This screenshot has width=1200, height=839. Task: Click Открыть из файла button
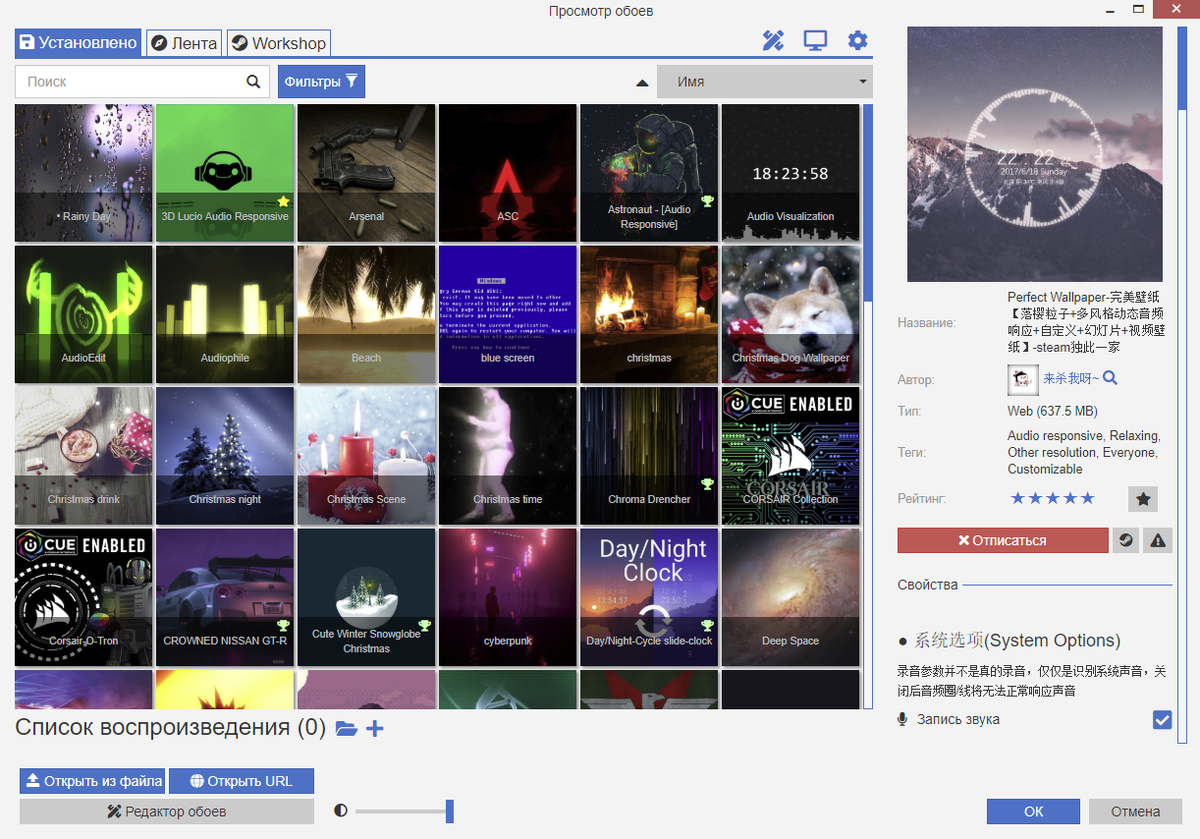pos(92,781)
